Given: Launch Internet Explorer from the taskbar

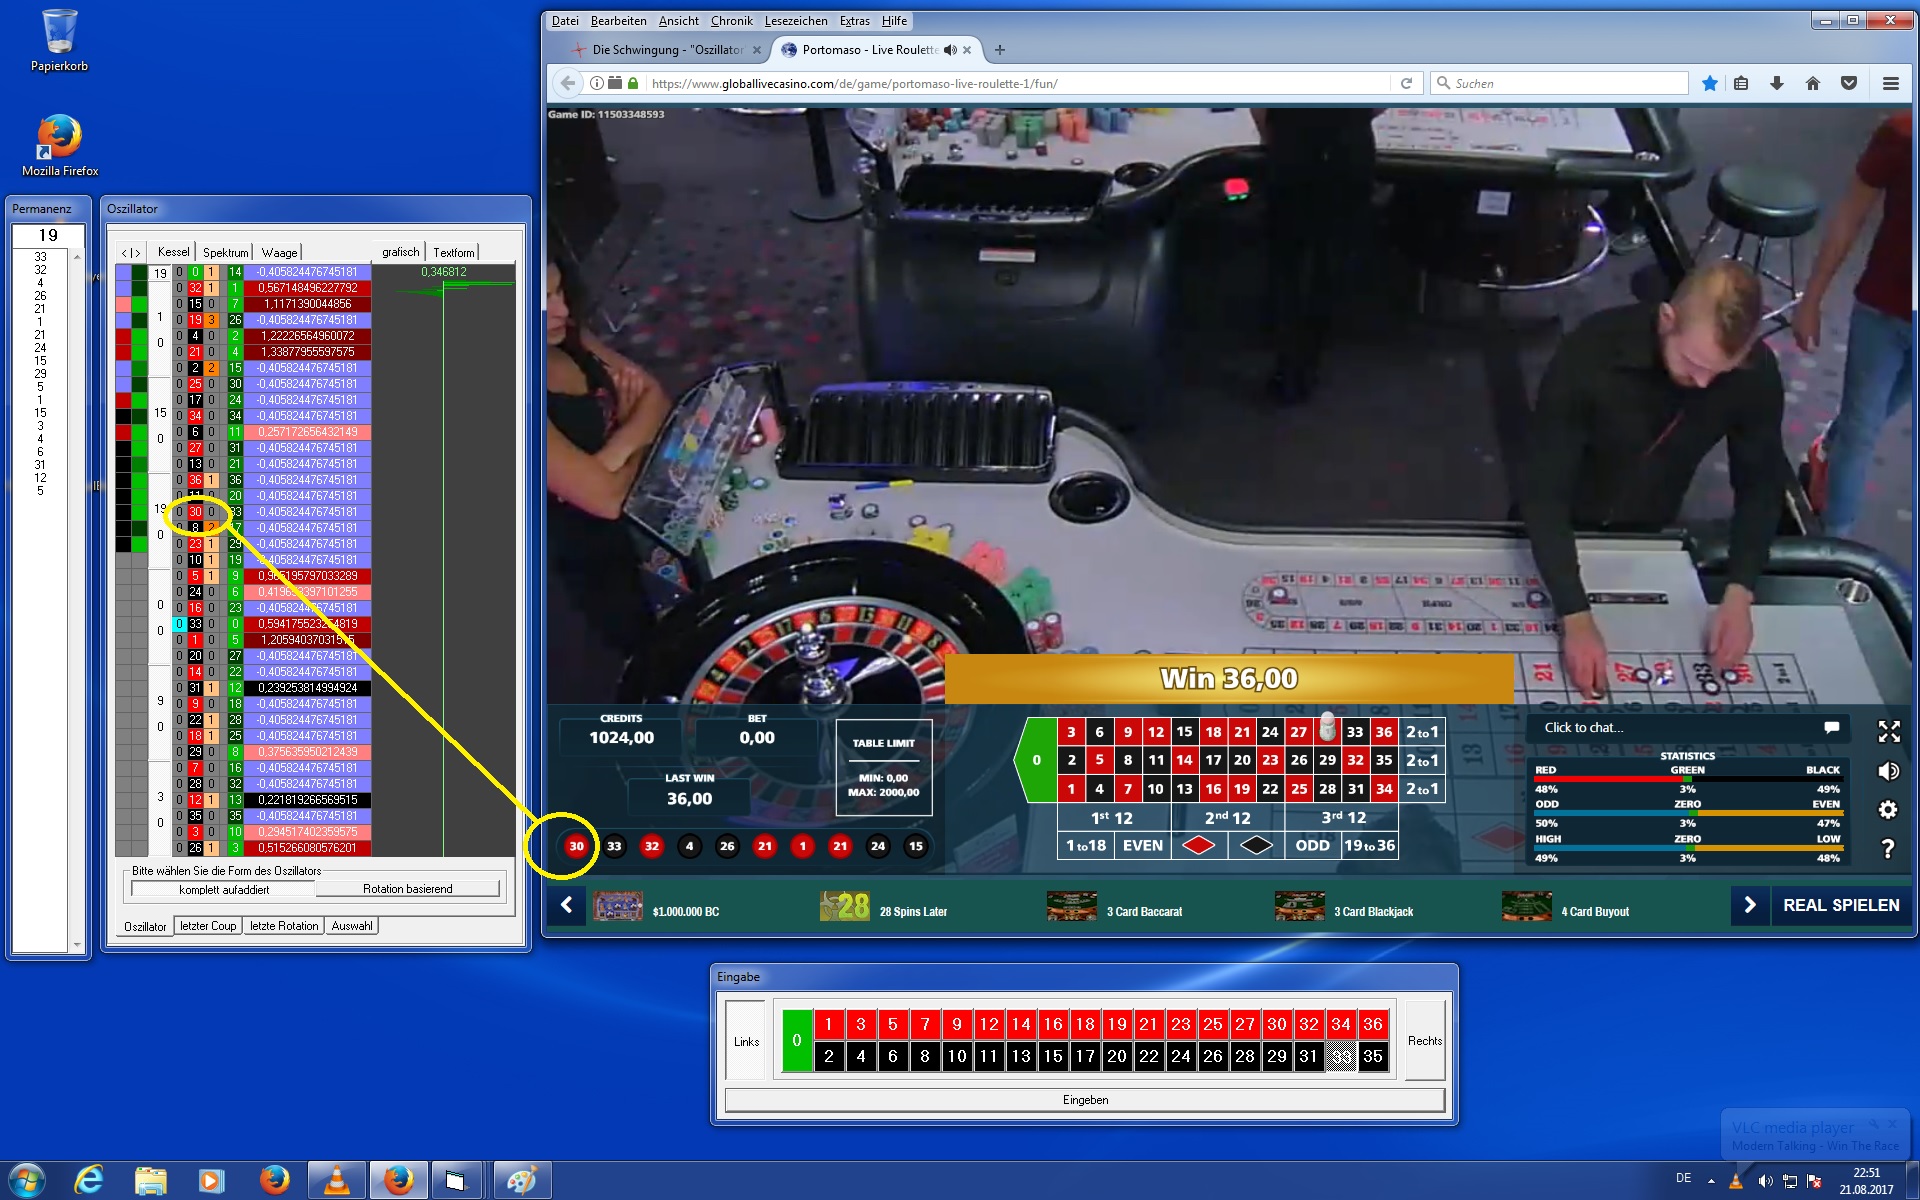Looking at the screenshot, I should (x=89, y=1181).
